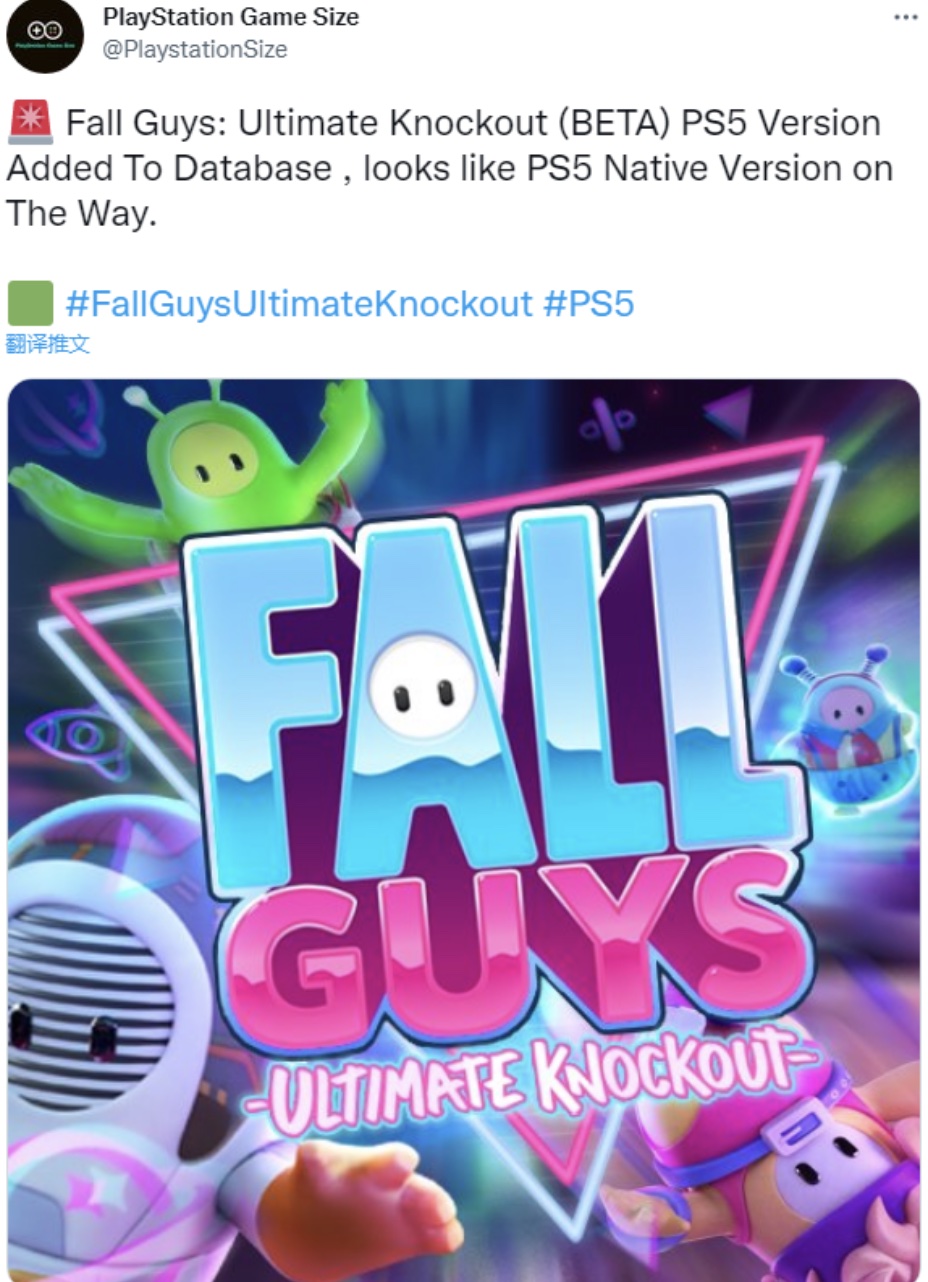Open the @PlaystationSize handle link
The height and width of the screenshot is (1282, 928).
coord(195,49)
